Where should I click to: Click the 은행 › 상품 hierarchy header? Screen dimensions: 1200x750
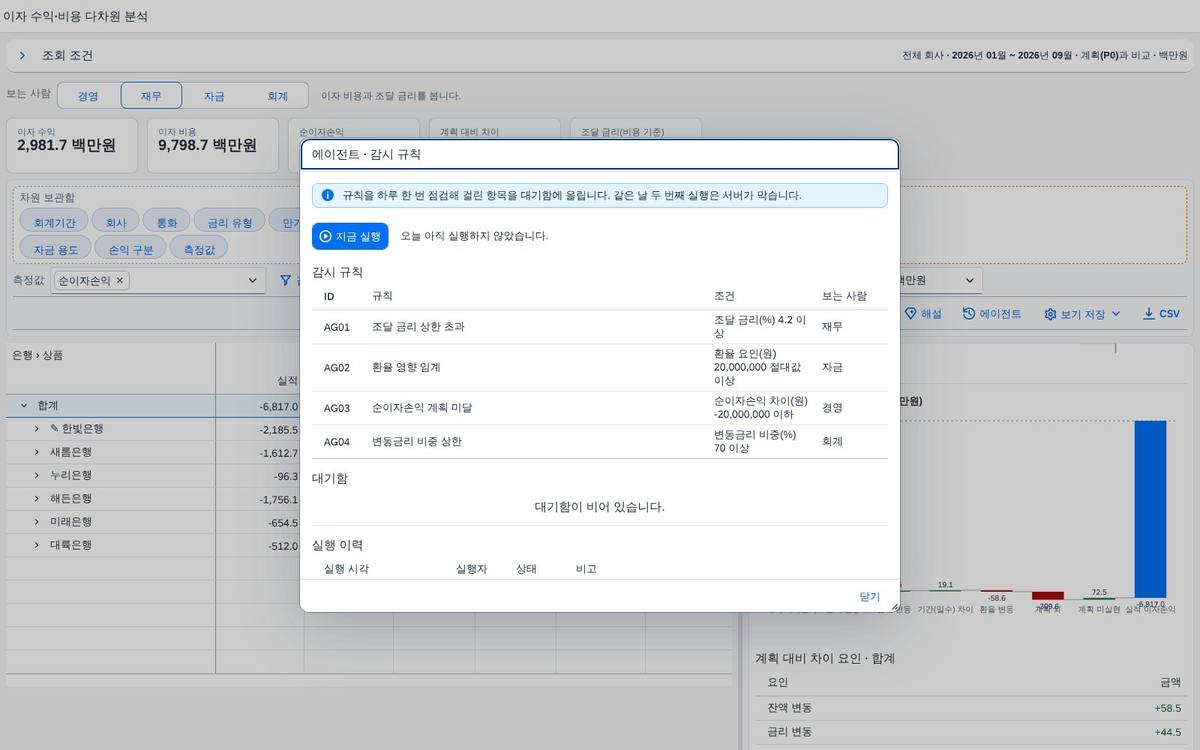tap(38, 355)
